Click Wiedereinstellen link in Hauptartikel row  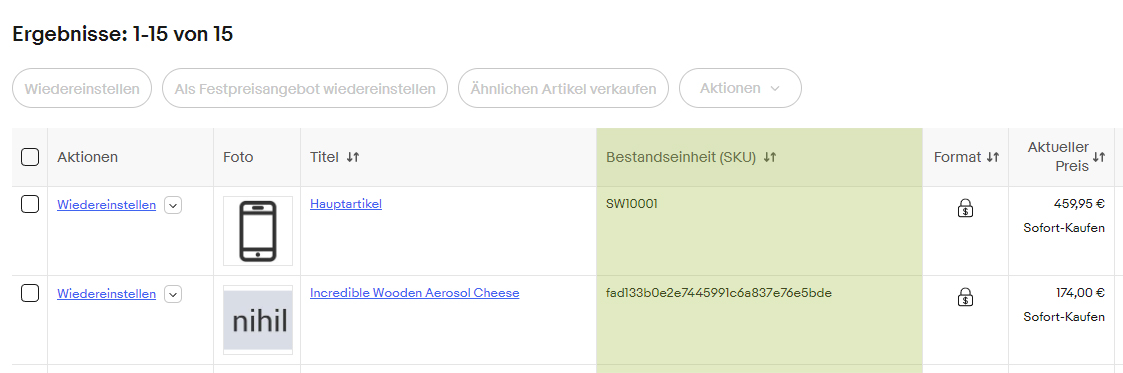coord(107,205)
